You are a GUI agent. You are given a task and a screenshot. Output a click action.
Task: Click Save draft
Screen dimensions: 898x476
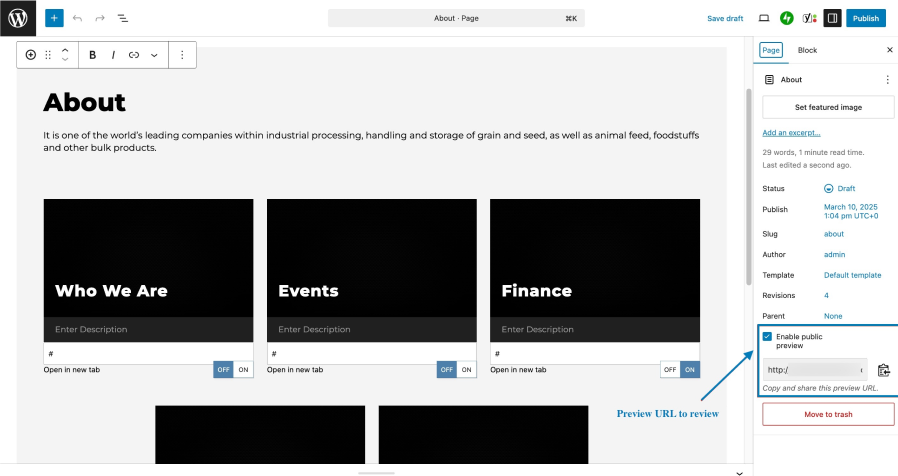tap(725, 18)
